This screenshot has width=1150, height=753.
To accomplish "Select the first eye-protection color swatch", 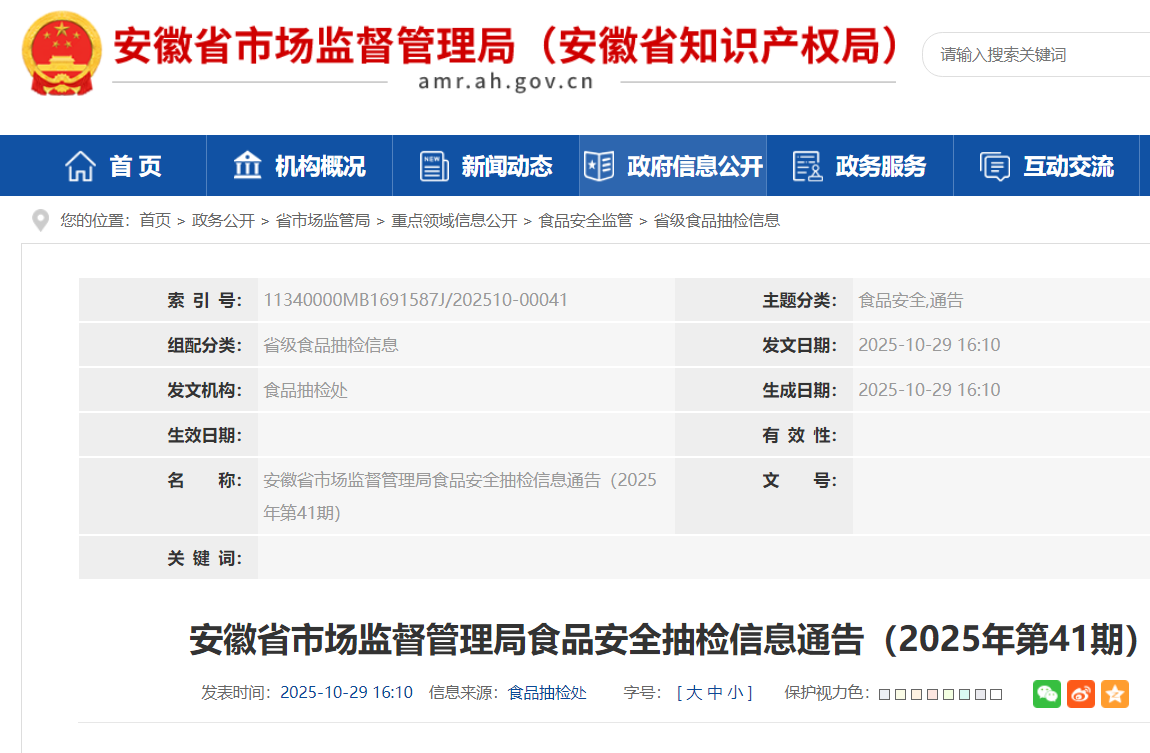I will pos(884,694).
